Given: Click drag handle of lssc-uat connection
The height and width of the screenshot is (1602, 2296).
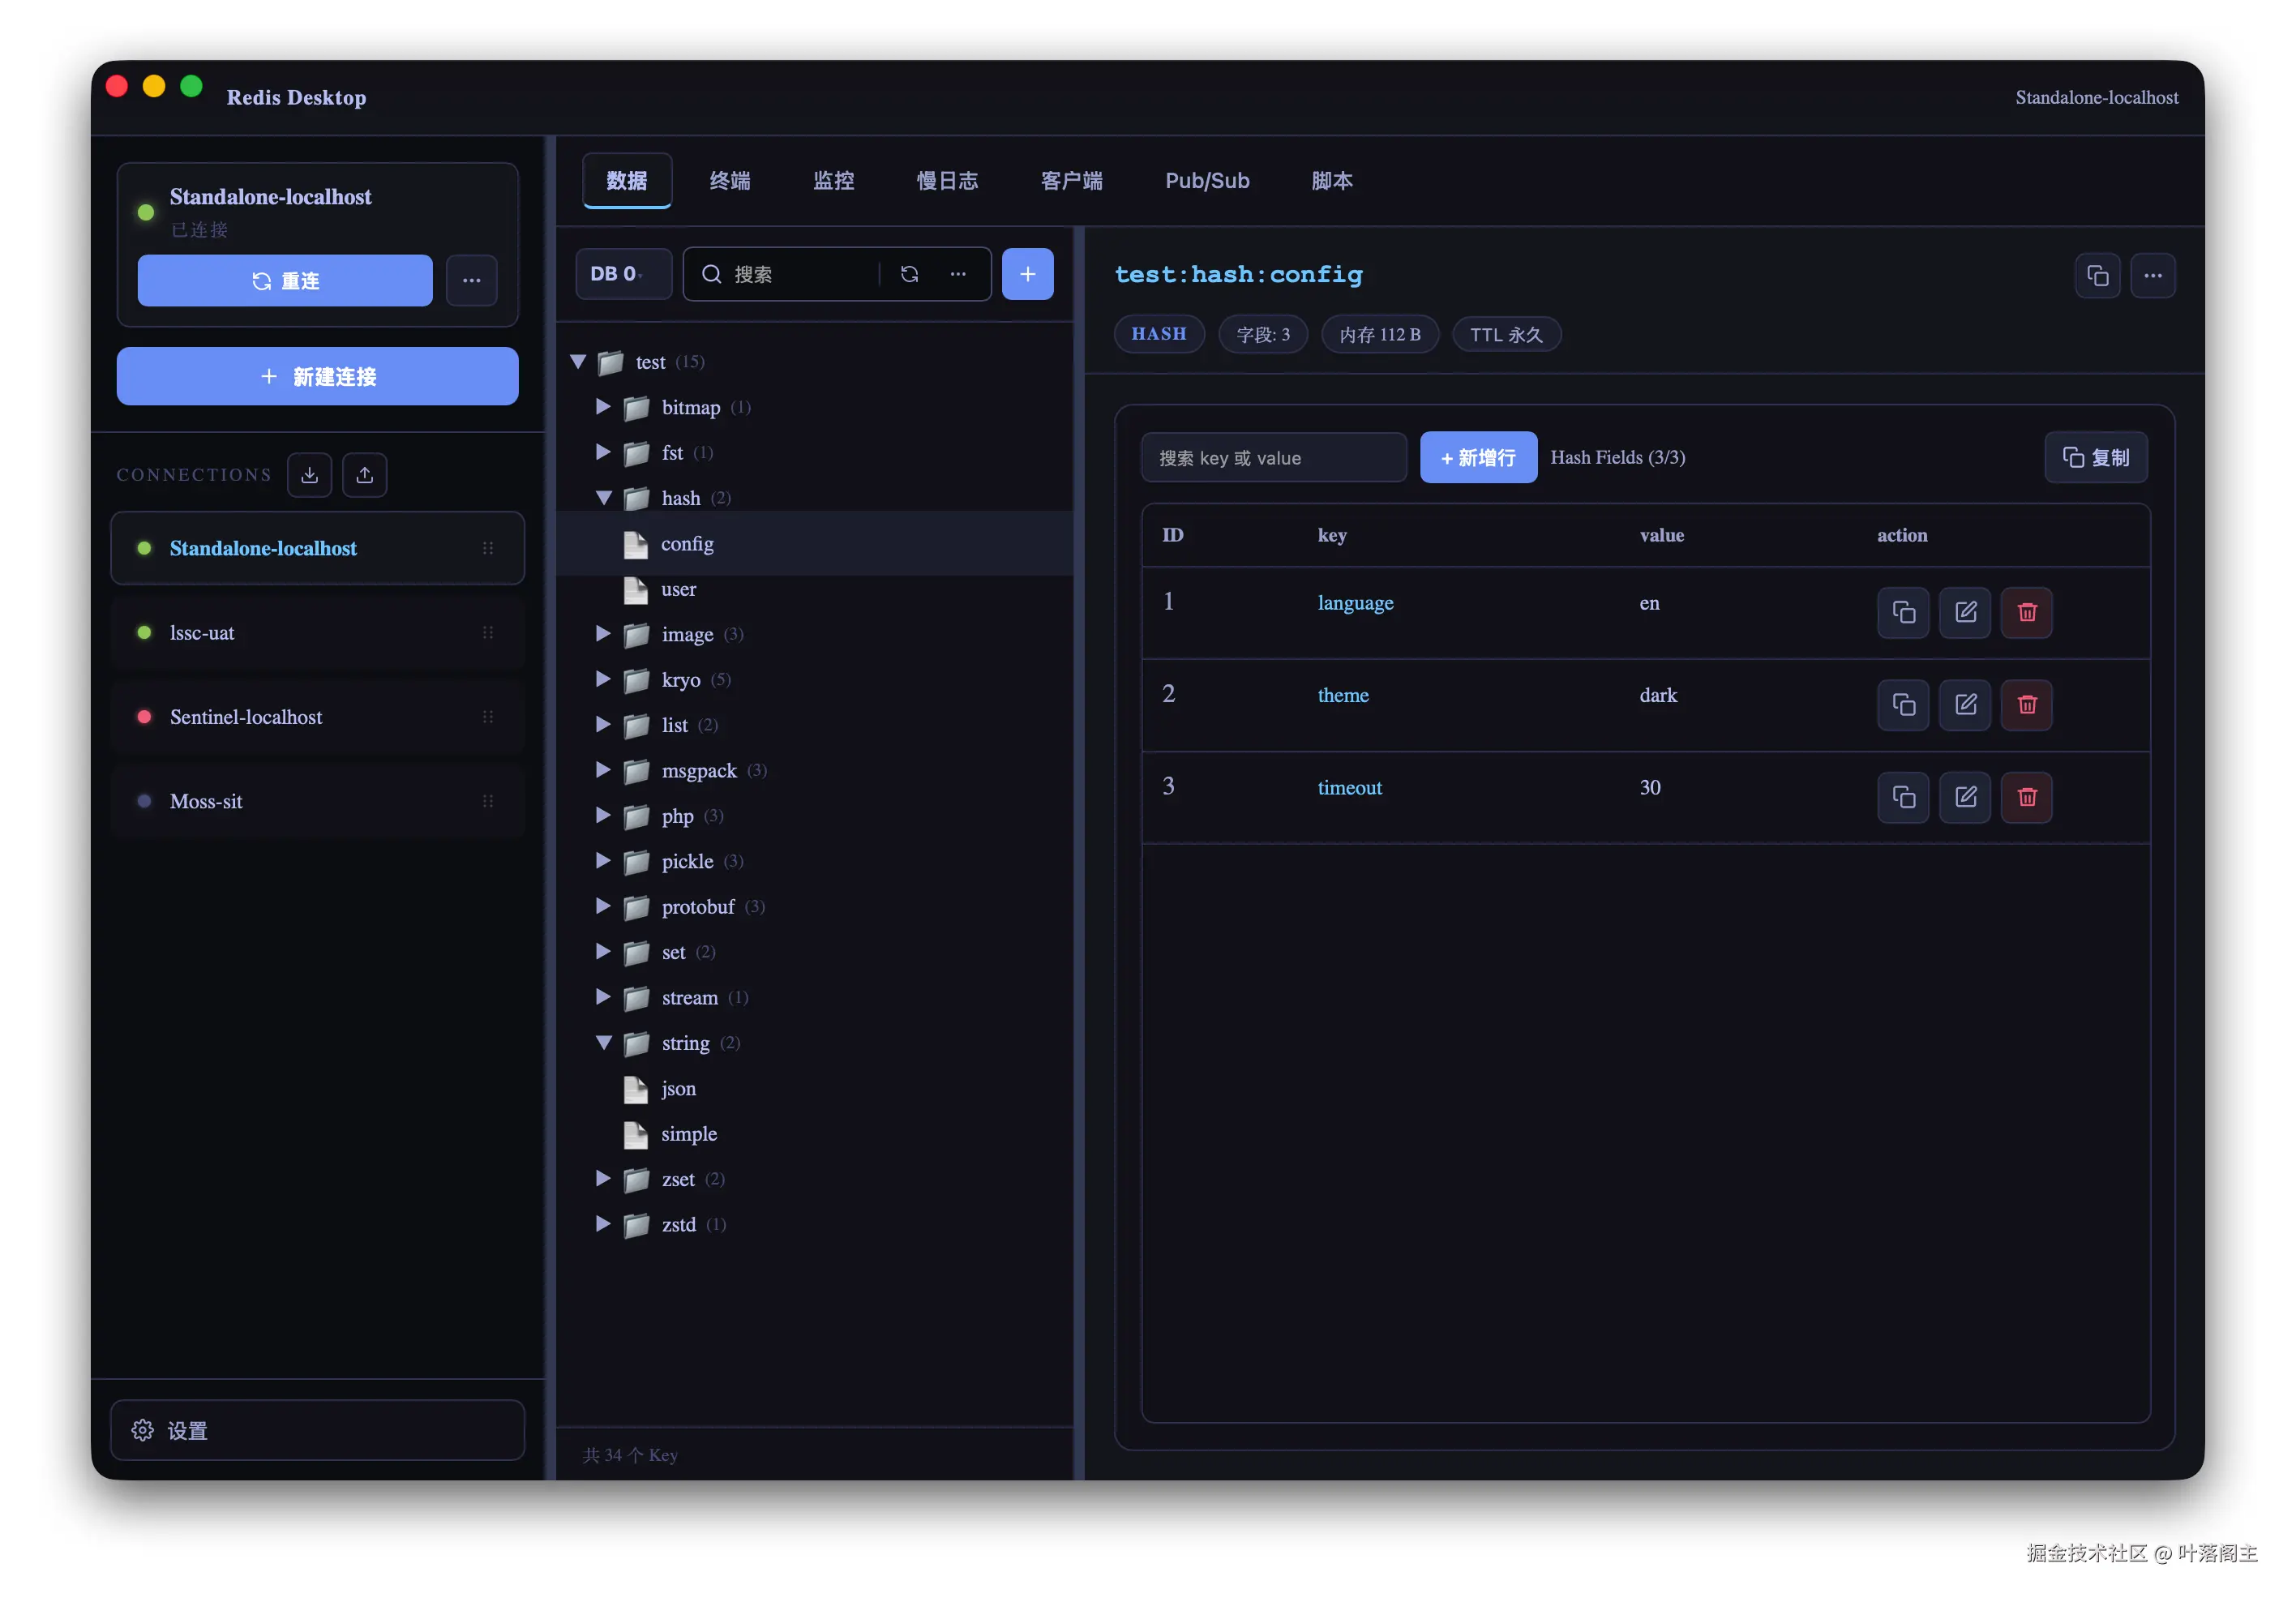Looking at the screenshot, I should click(488, 632).
